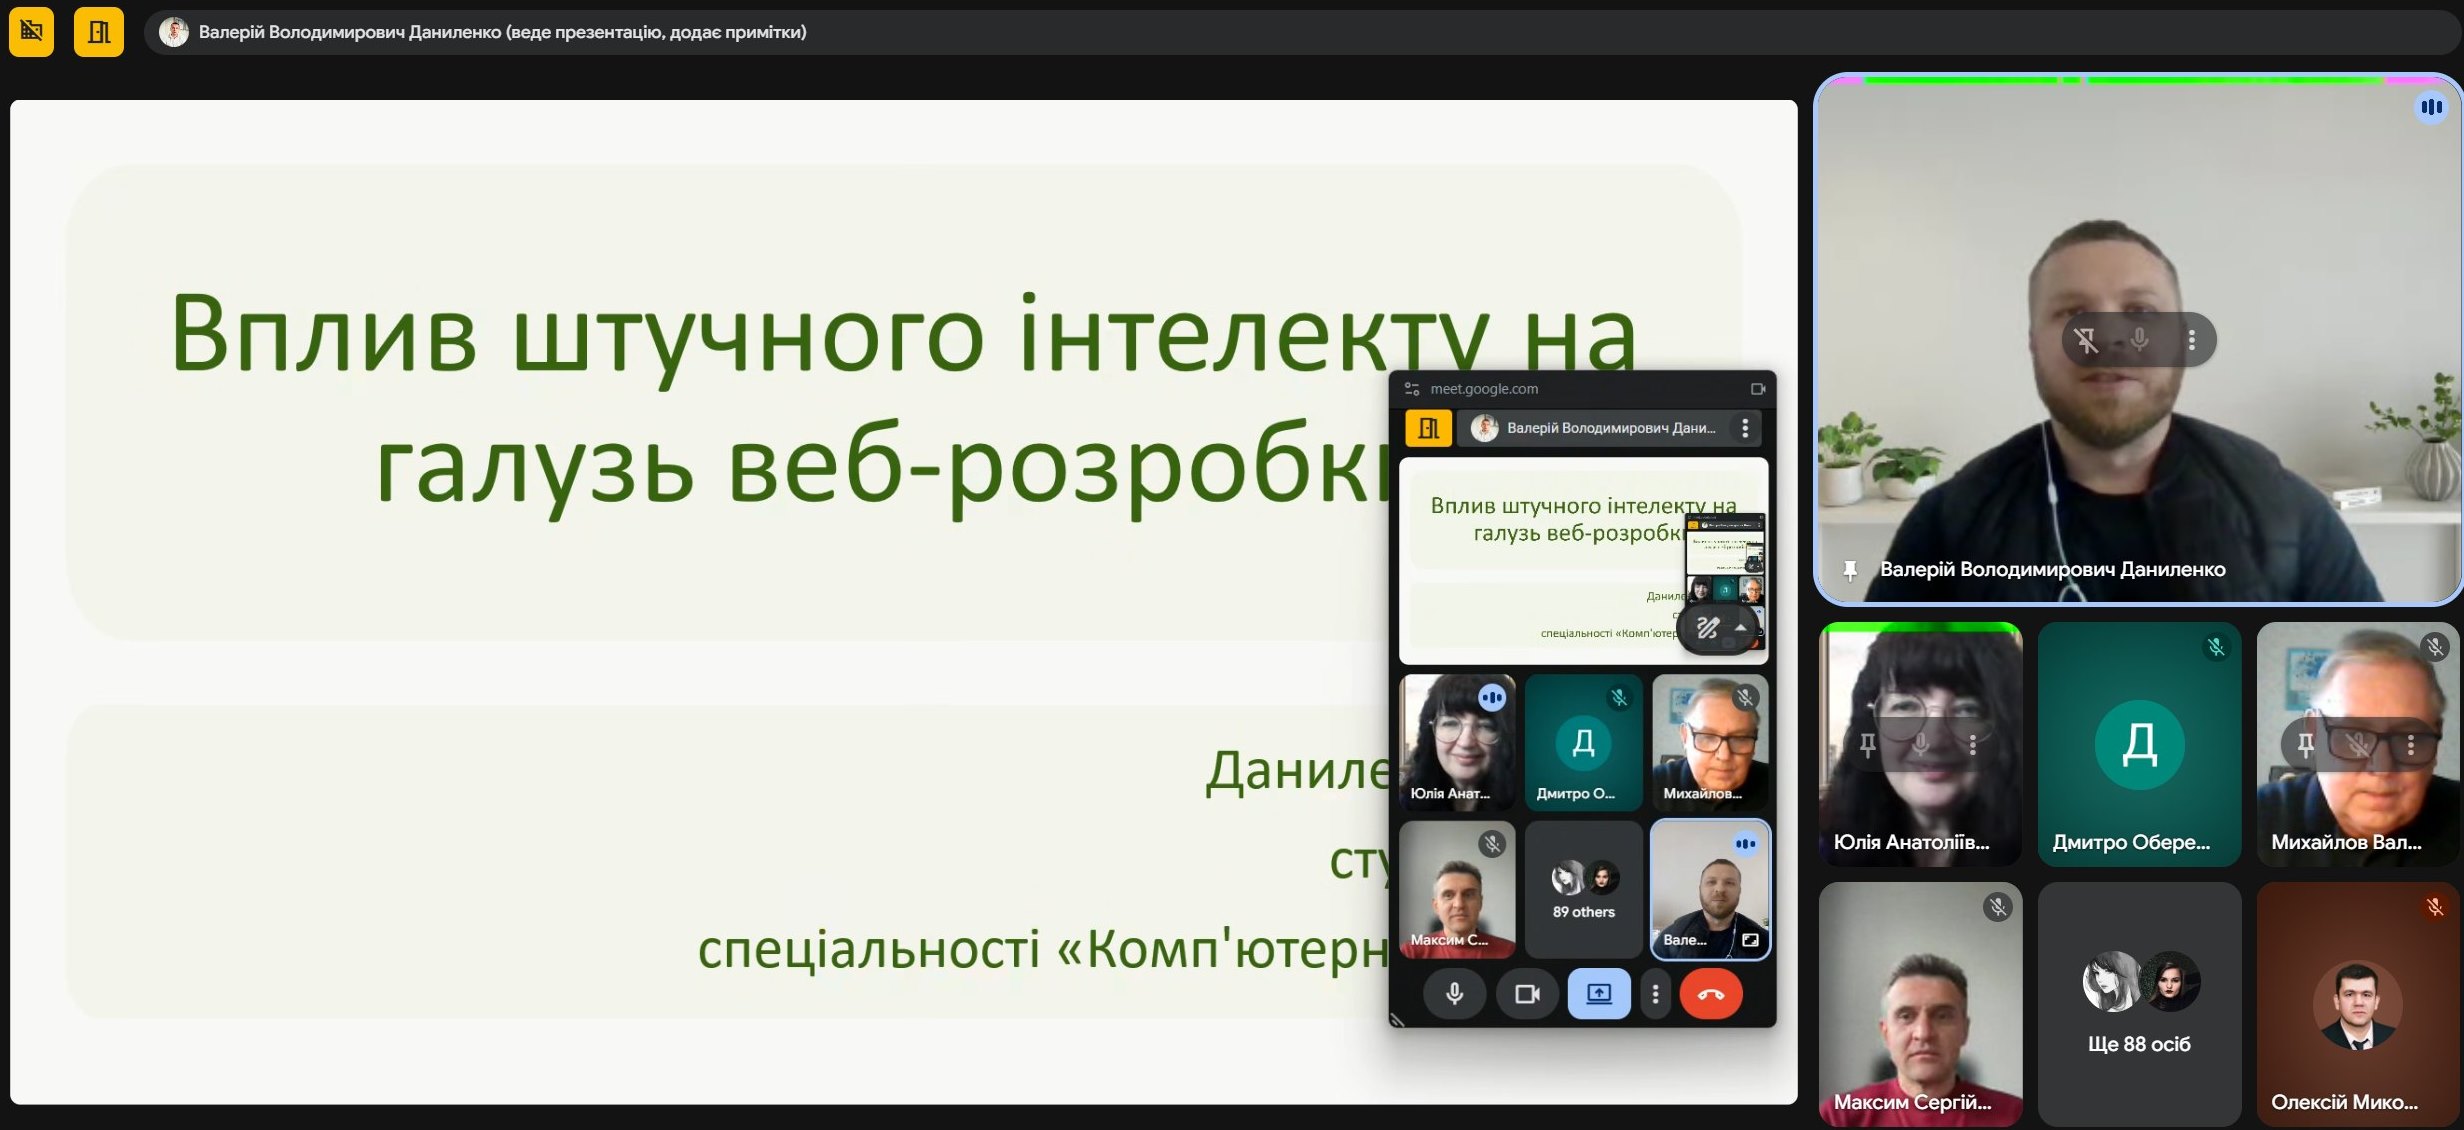
Task: Click the back-to-tab icon in mini window header
Action: (1758, 389)
